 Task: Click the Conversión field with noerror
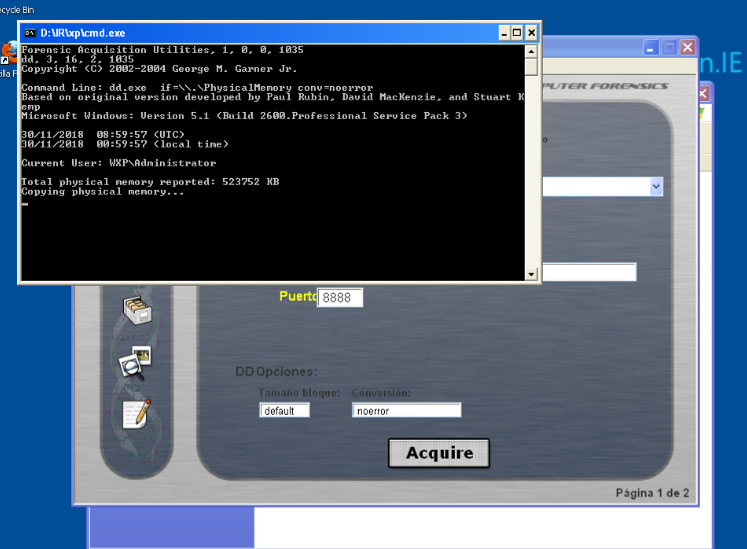pos(406,410)
